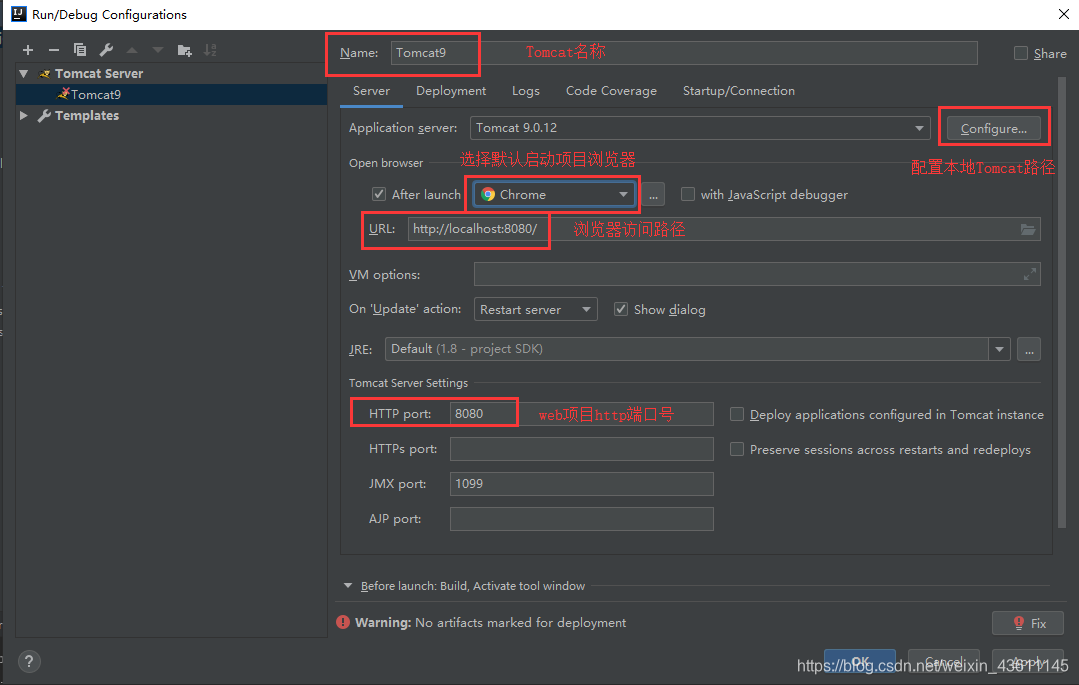The height and width of the screenshot is (685, 1079).
Task: Enable Deploy applications configured in Tomcat instance
Action: tap(737, 414)
